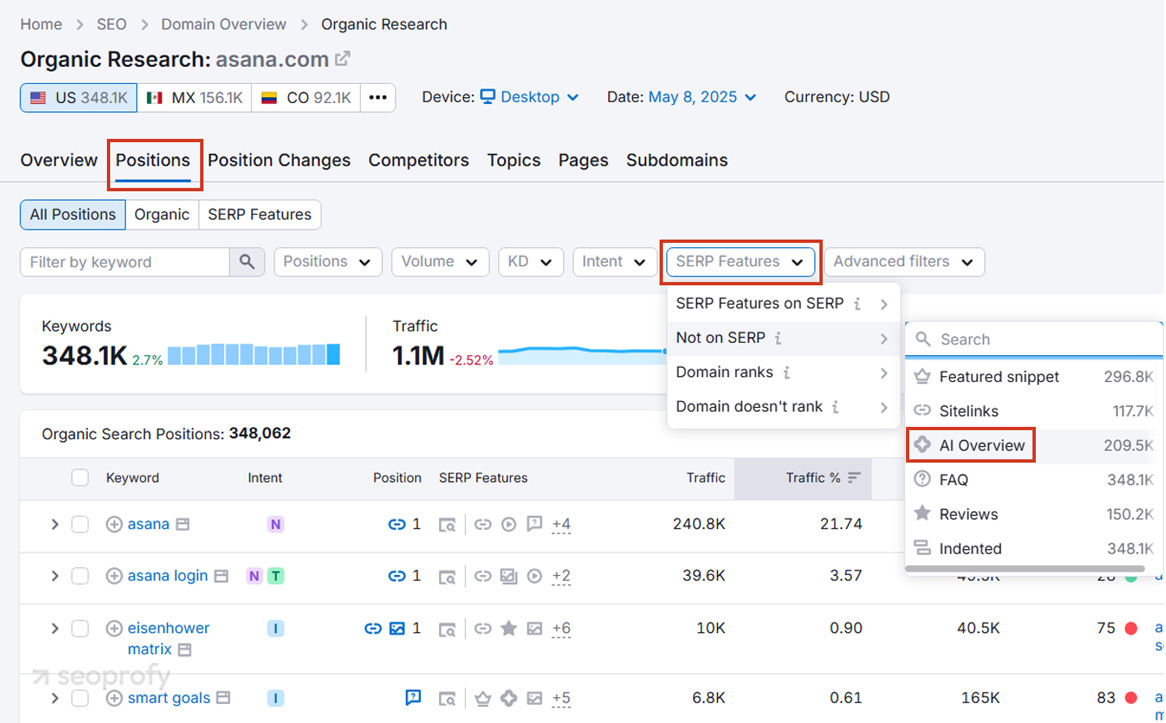Go to Domain Overview breadcrumb
This screenshot has width=1166, height=723.
[224, 24]
